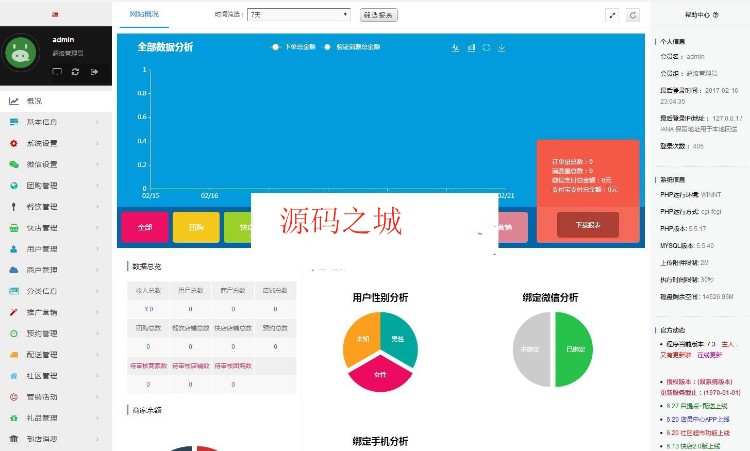Expand 配送管理 using its chevron
The image size is (750, 451).
(97, 354)
